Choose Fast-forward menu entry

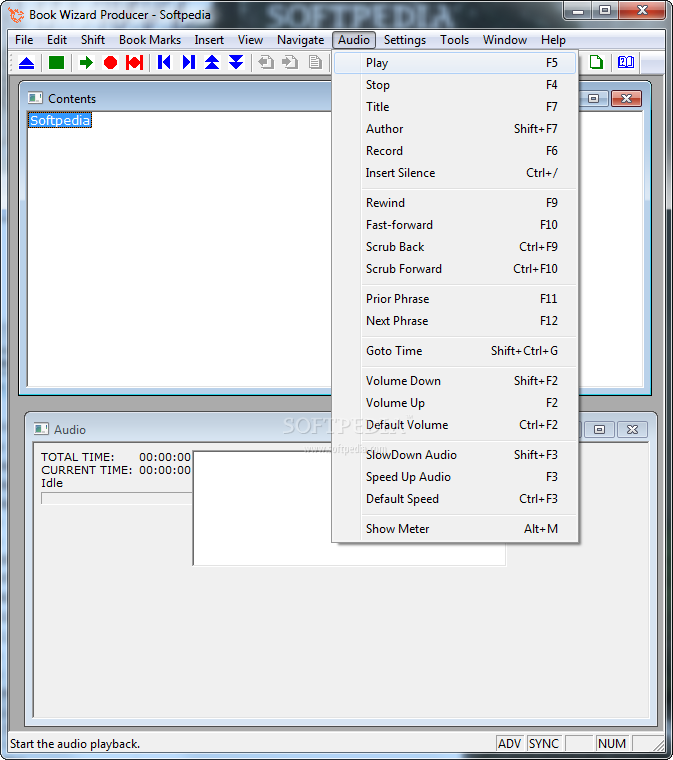tap(455, 225)
